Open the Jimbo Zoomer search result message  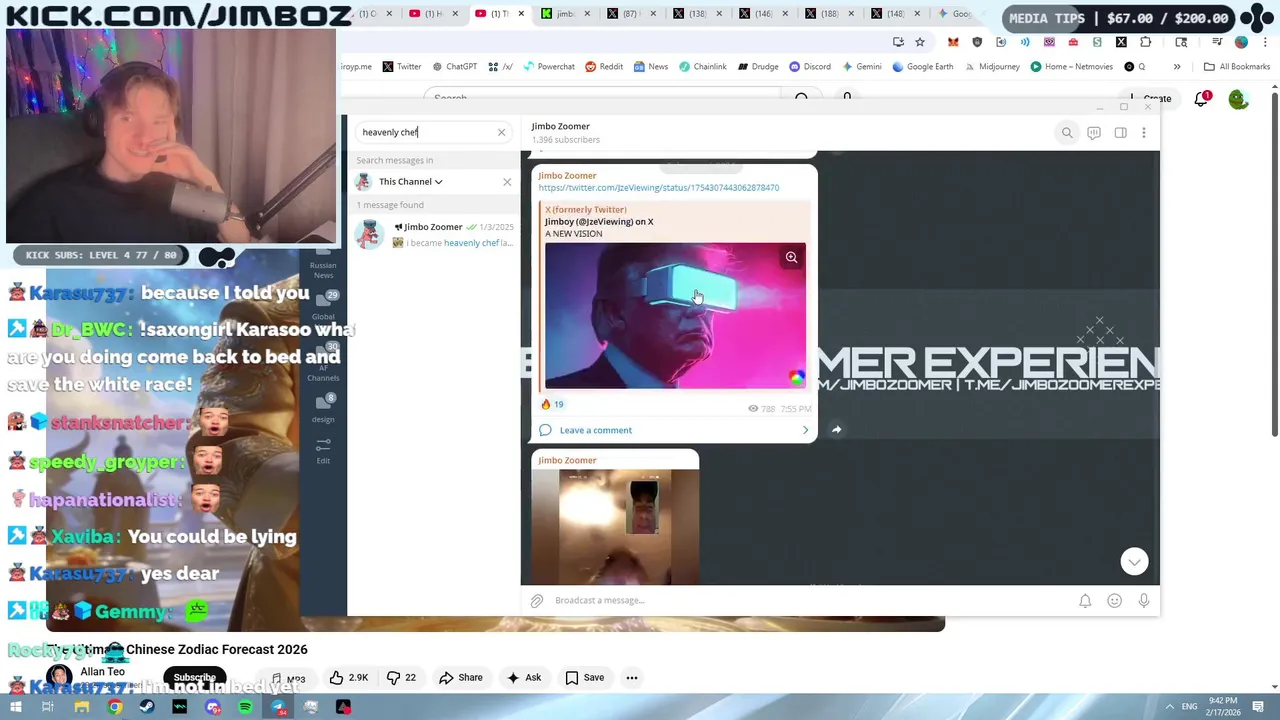coord(434,234)
